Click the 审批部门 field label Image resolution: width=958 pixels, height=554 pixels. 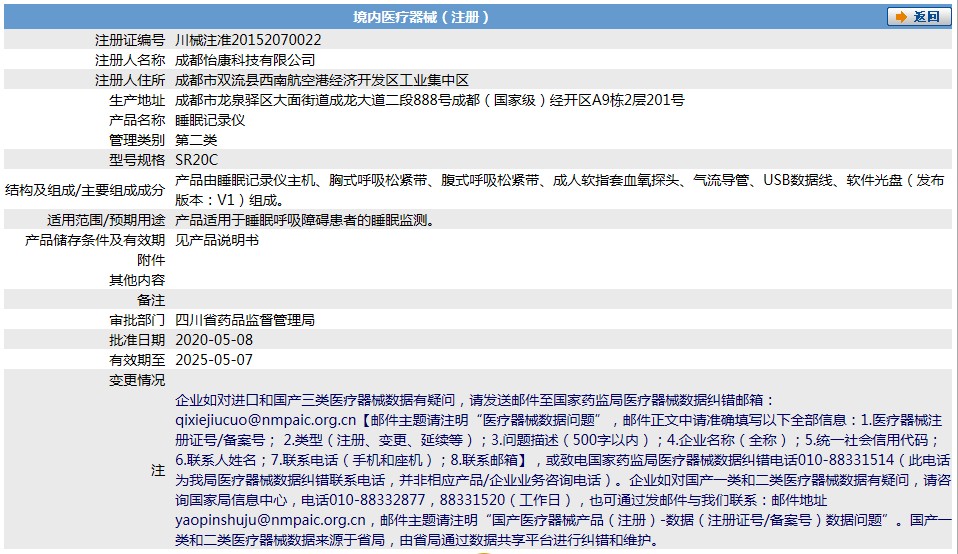click(x=137, y=321)
